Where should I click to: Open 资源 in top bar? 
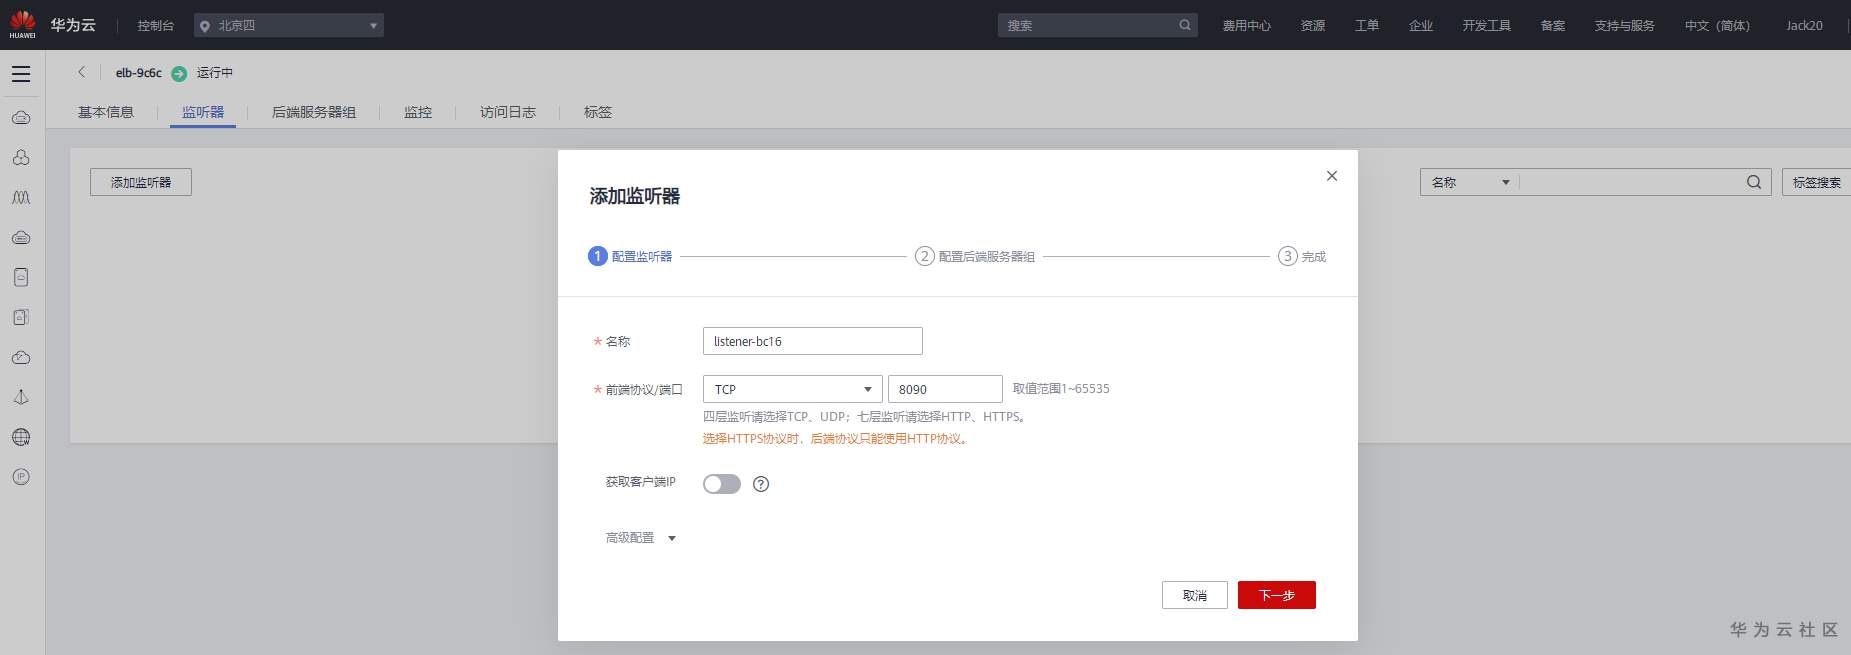pos(1313,25)
